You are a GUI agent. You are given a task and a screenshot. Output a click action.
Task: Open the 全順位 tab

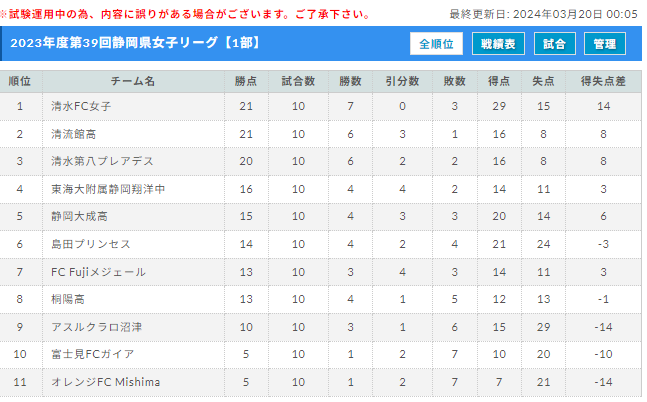(x=436, y=44)
